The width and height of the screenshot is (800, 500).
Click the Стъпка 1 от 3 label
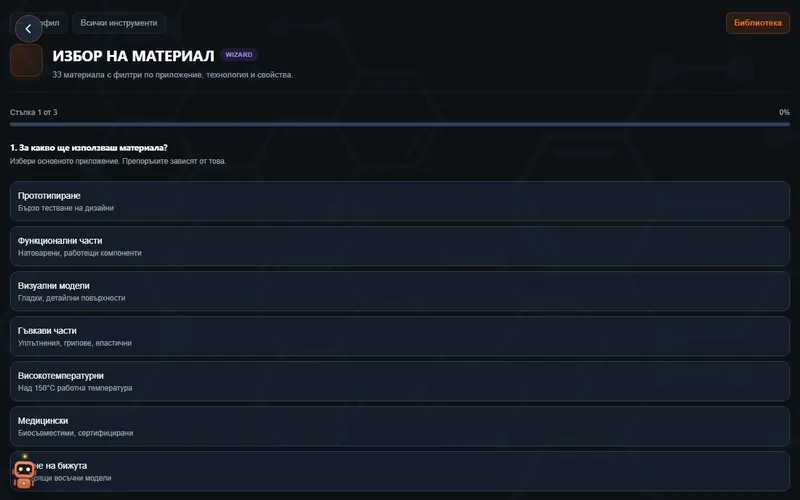[x=34, y=112]
